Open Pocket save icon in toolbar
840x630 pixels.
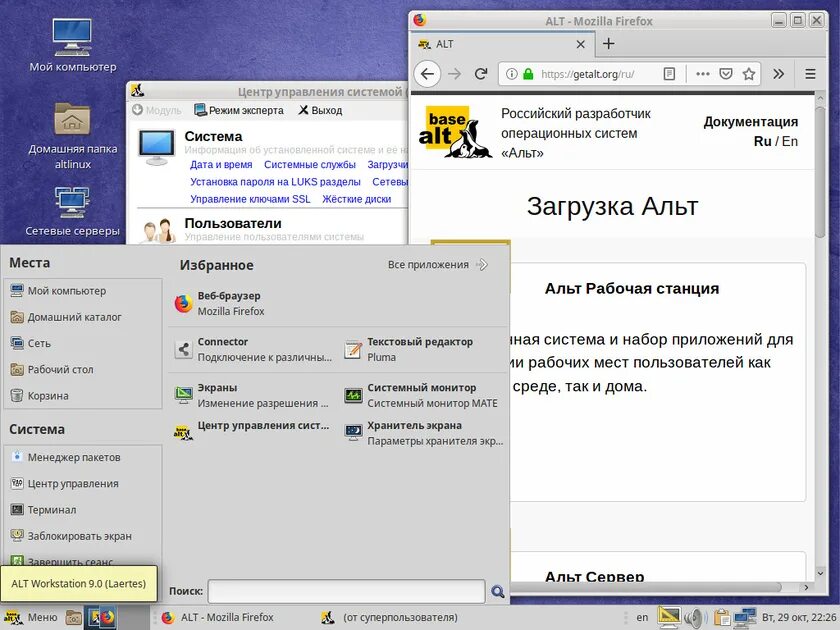click(726, 74)
